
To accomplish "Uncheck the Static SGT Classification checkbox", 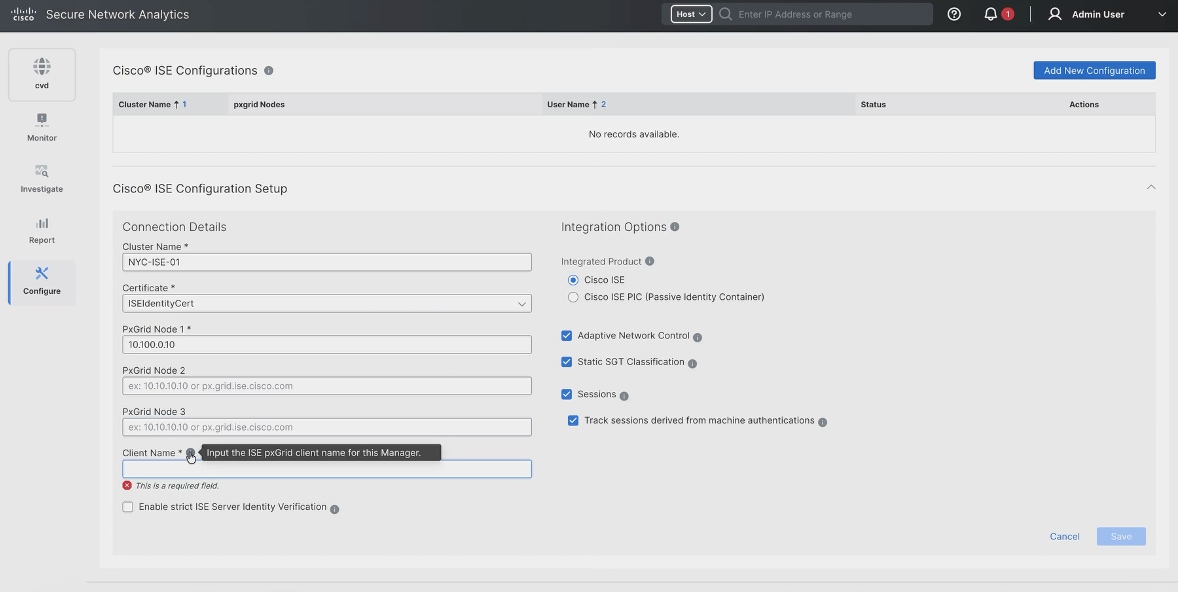I will coord(566,362).
